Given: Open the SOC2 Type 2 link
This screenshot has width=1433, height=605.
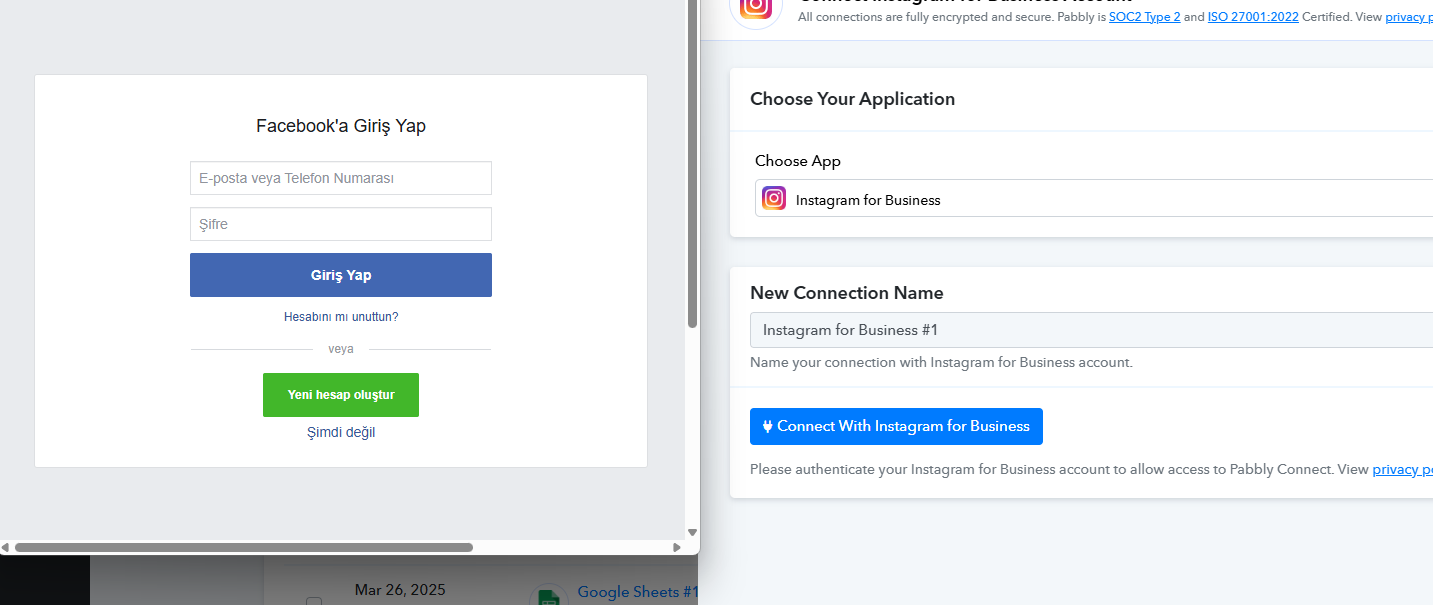Looking at the screenshot, I should [x=1144, y=17].
